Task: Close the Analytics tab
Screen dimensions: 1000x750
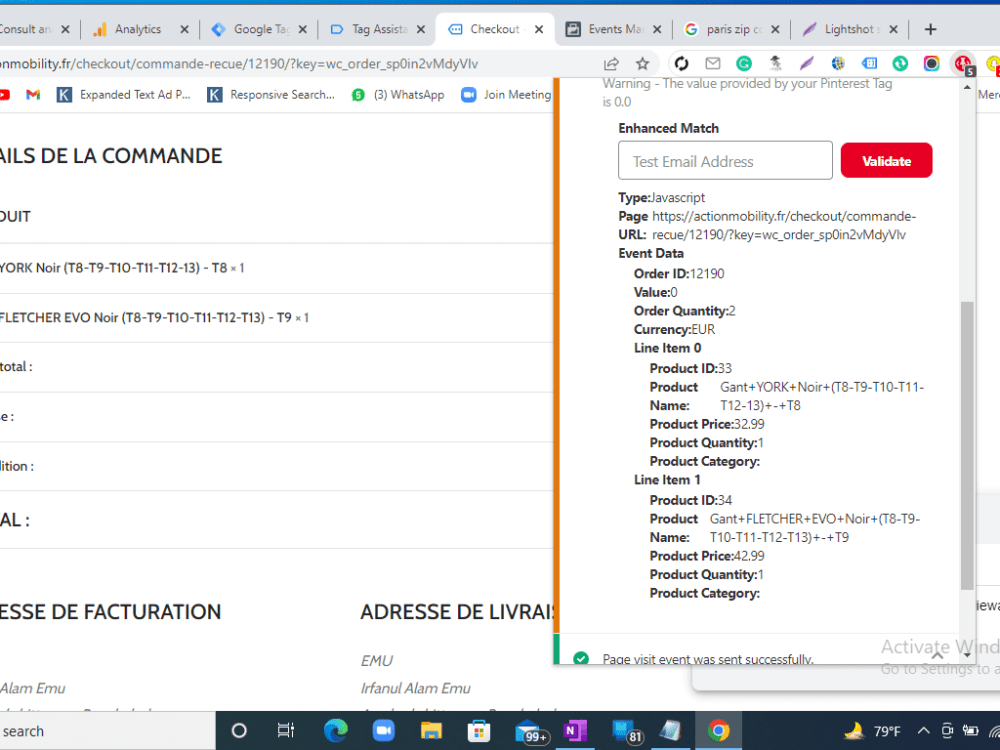Action: coord(184,29)
